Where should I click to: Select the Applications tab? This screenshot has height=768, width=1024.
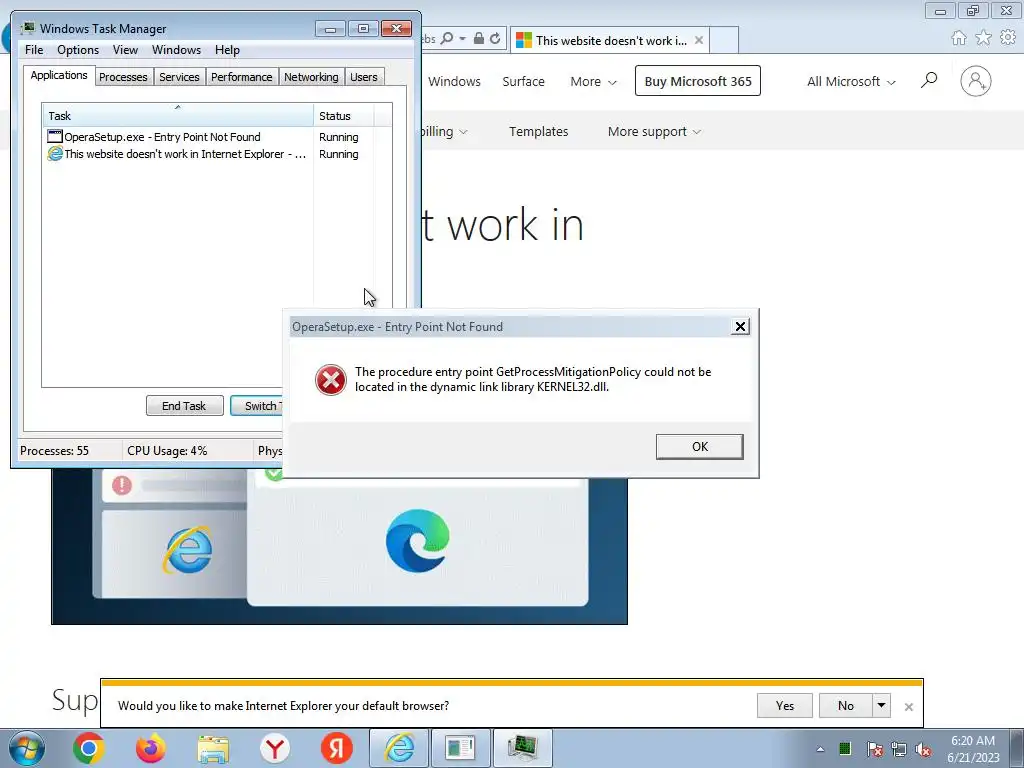tap(59, 75)
